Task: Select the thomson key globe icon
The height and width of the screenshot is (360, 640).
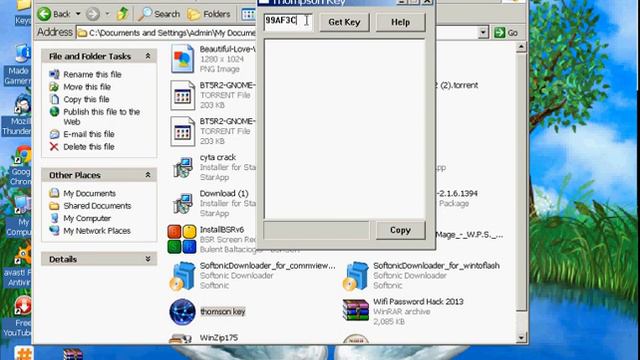Action: (182, 312)
